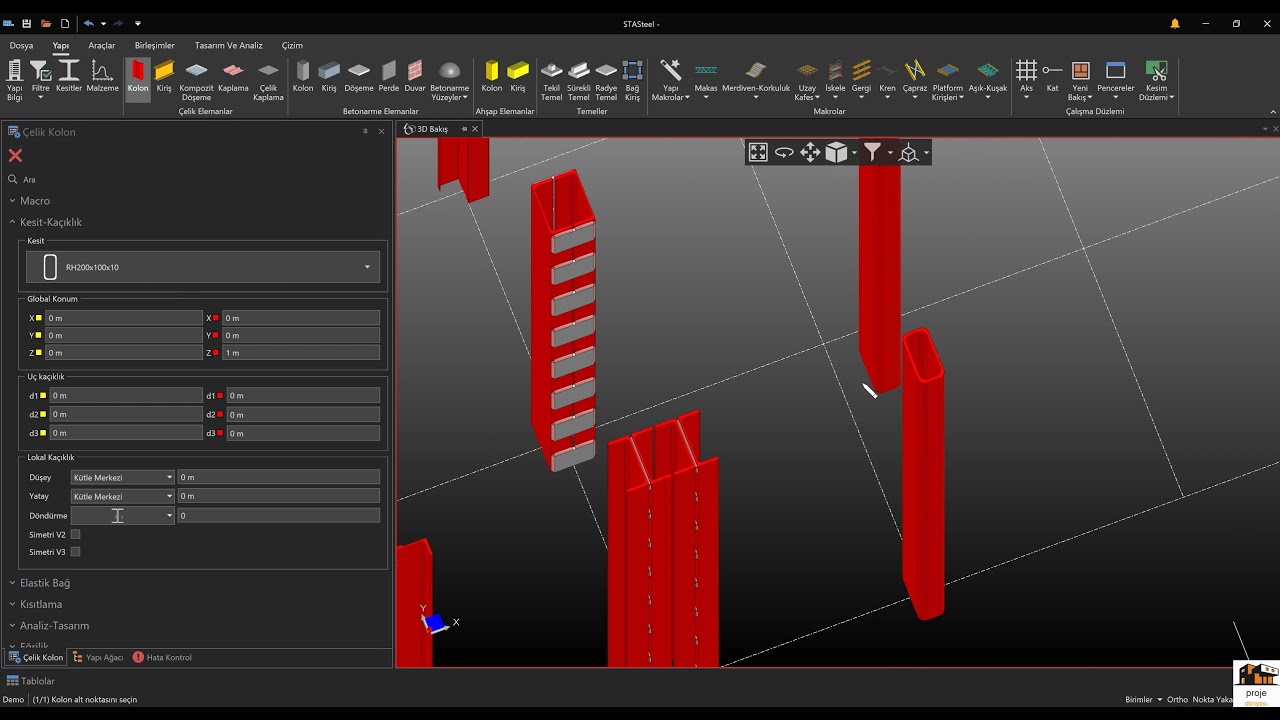Open Yatay Kütle Merkezi dropdown

coord(122,496)
